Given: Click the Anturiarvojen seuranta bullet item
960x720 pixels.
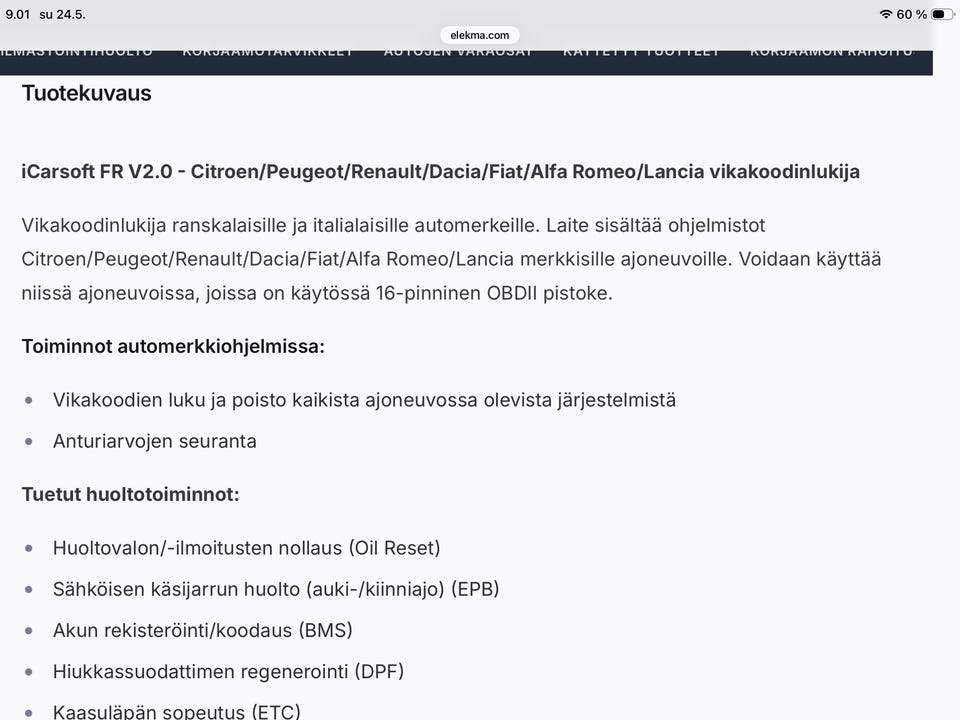Looking at the screenshot, I should click(154, 441).
